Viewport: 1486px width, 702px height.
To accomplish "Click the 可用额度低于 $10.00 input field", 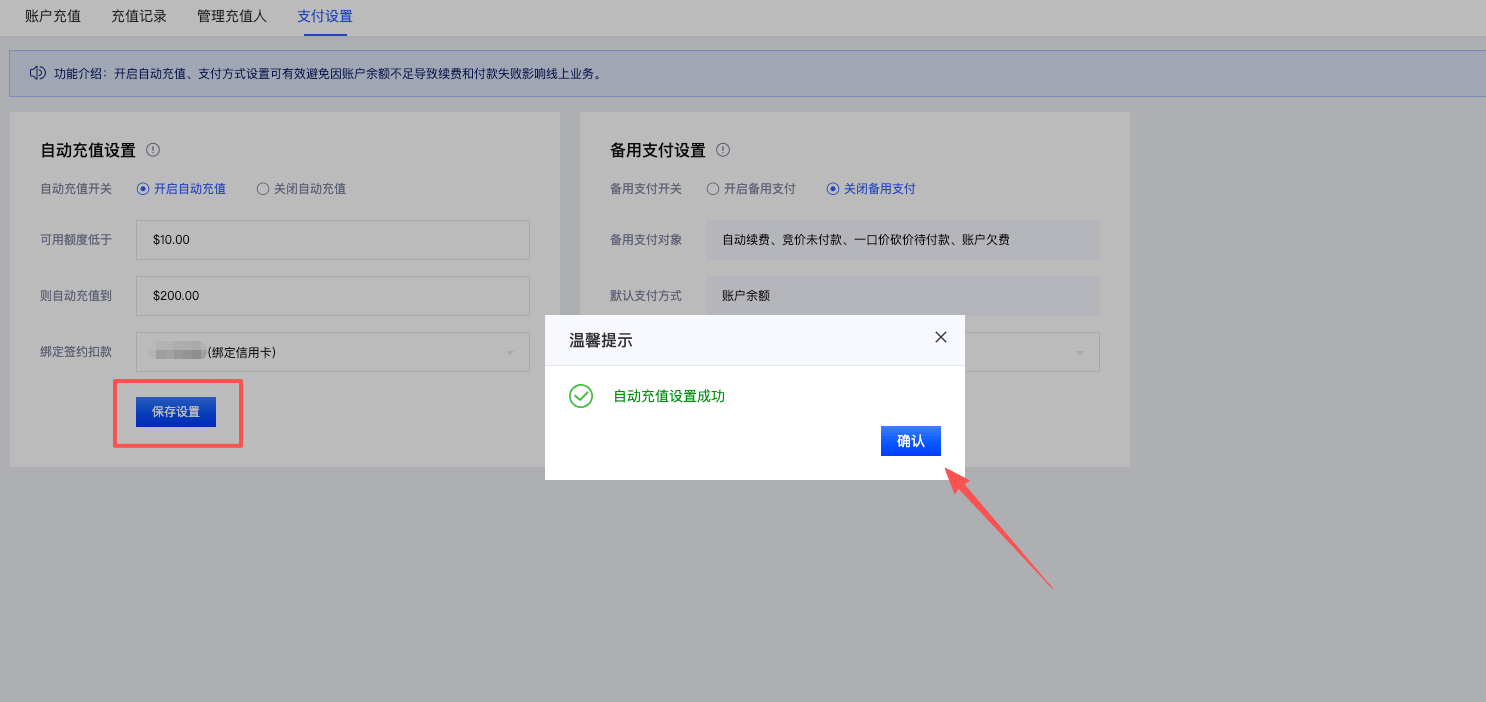I will (x=332, y=240).
